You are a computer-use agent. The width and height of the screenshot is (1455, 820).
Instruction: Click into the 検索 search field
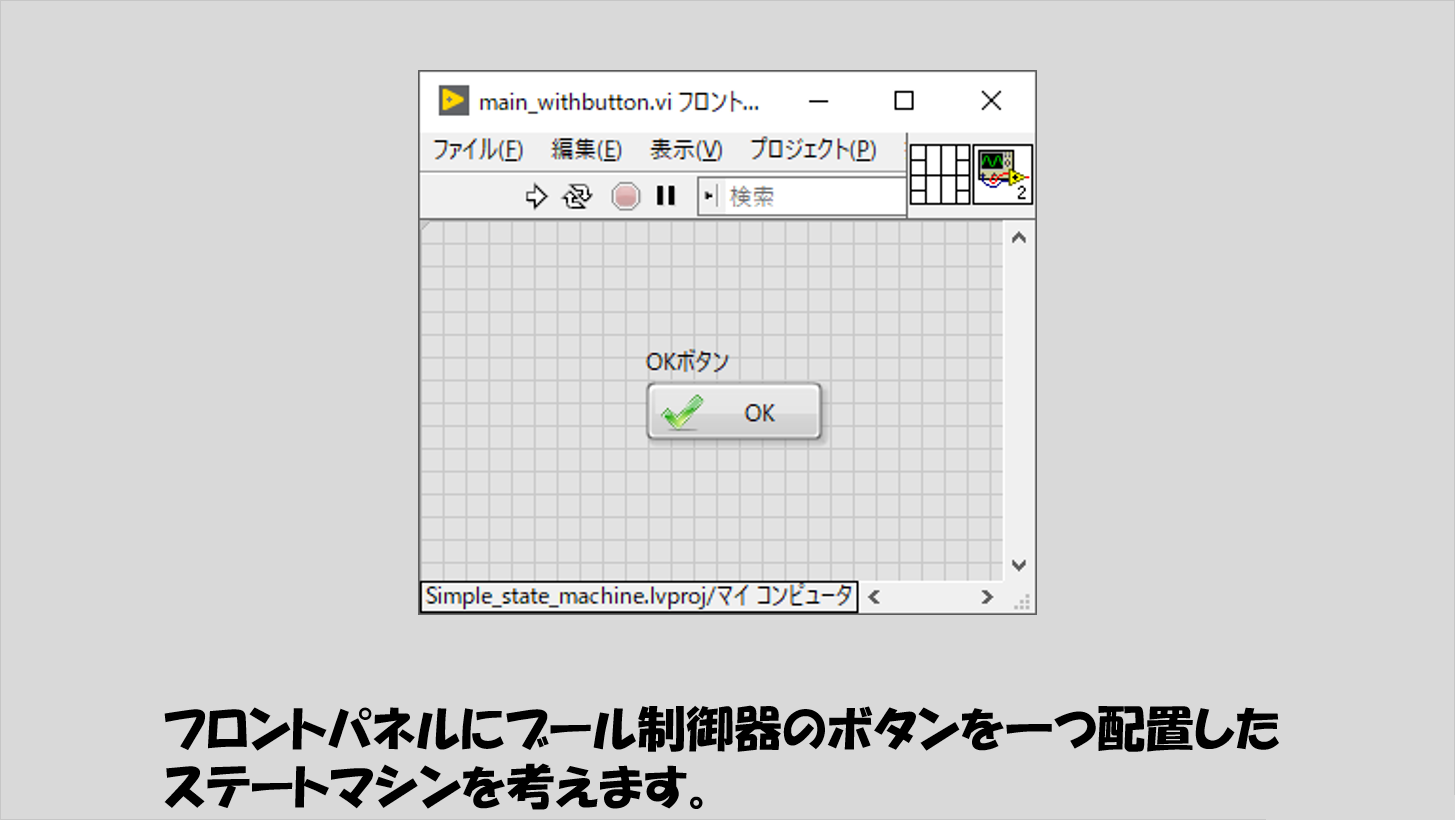810,197
